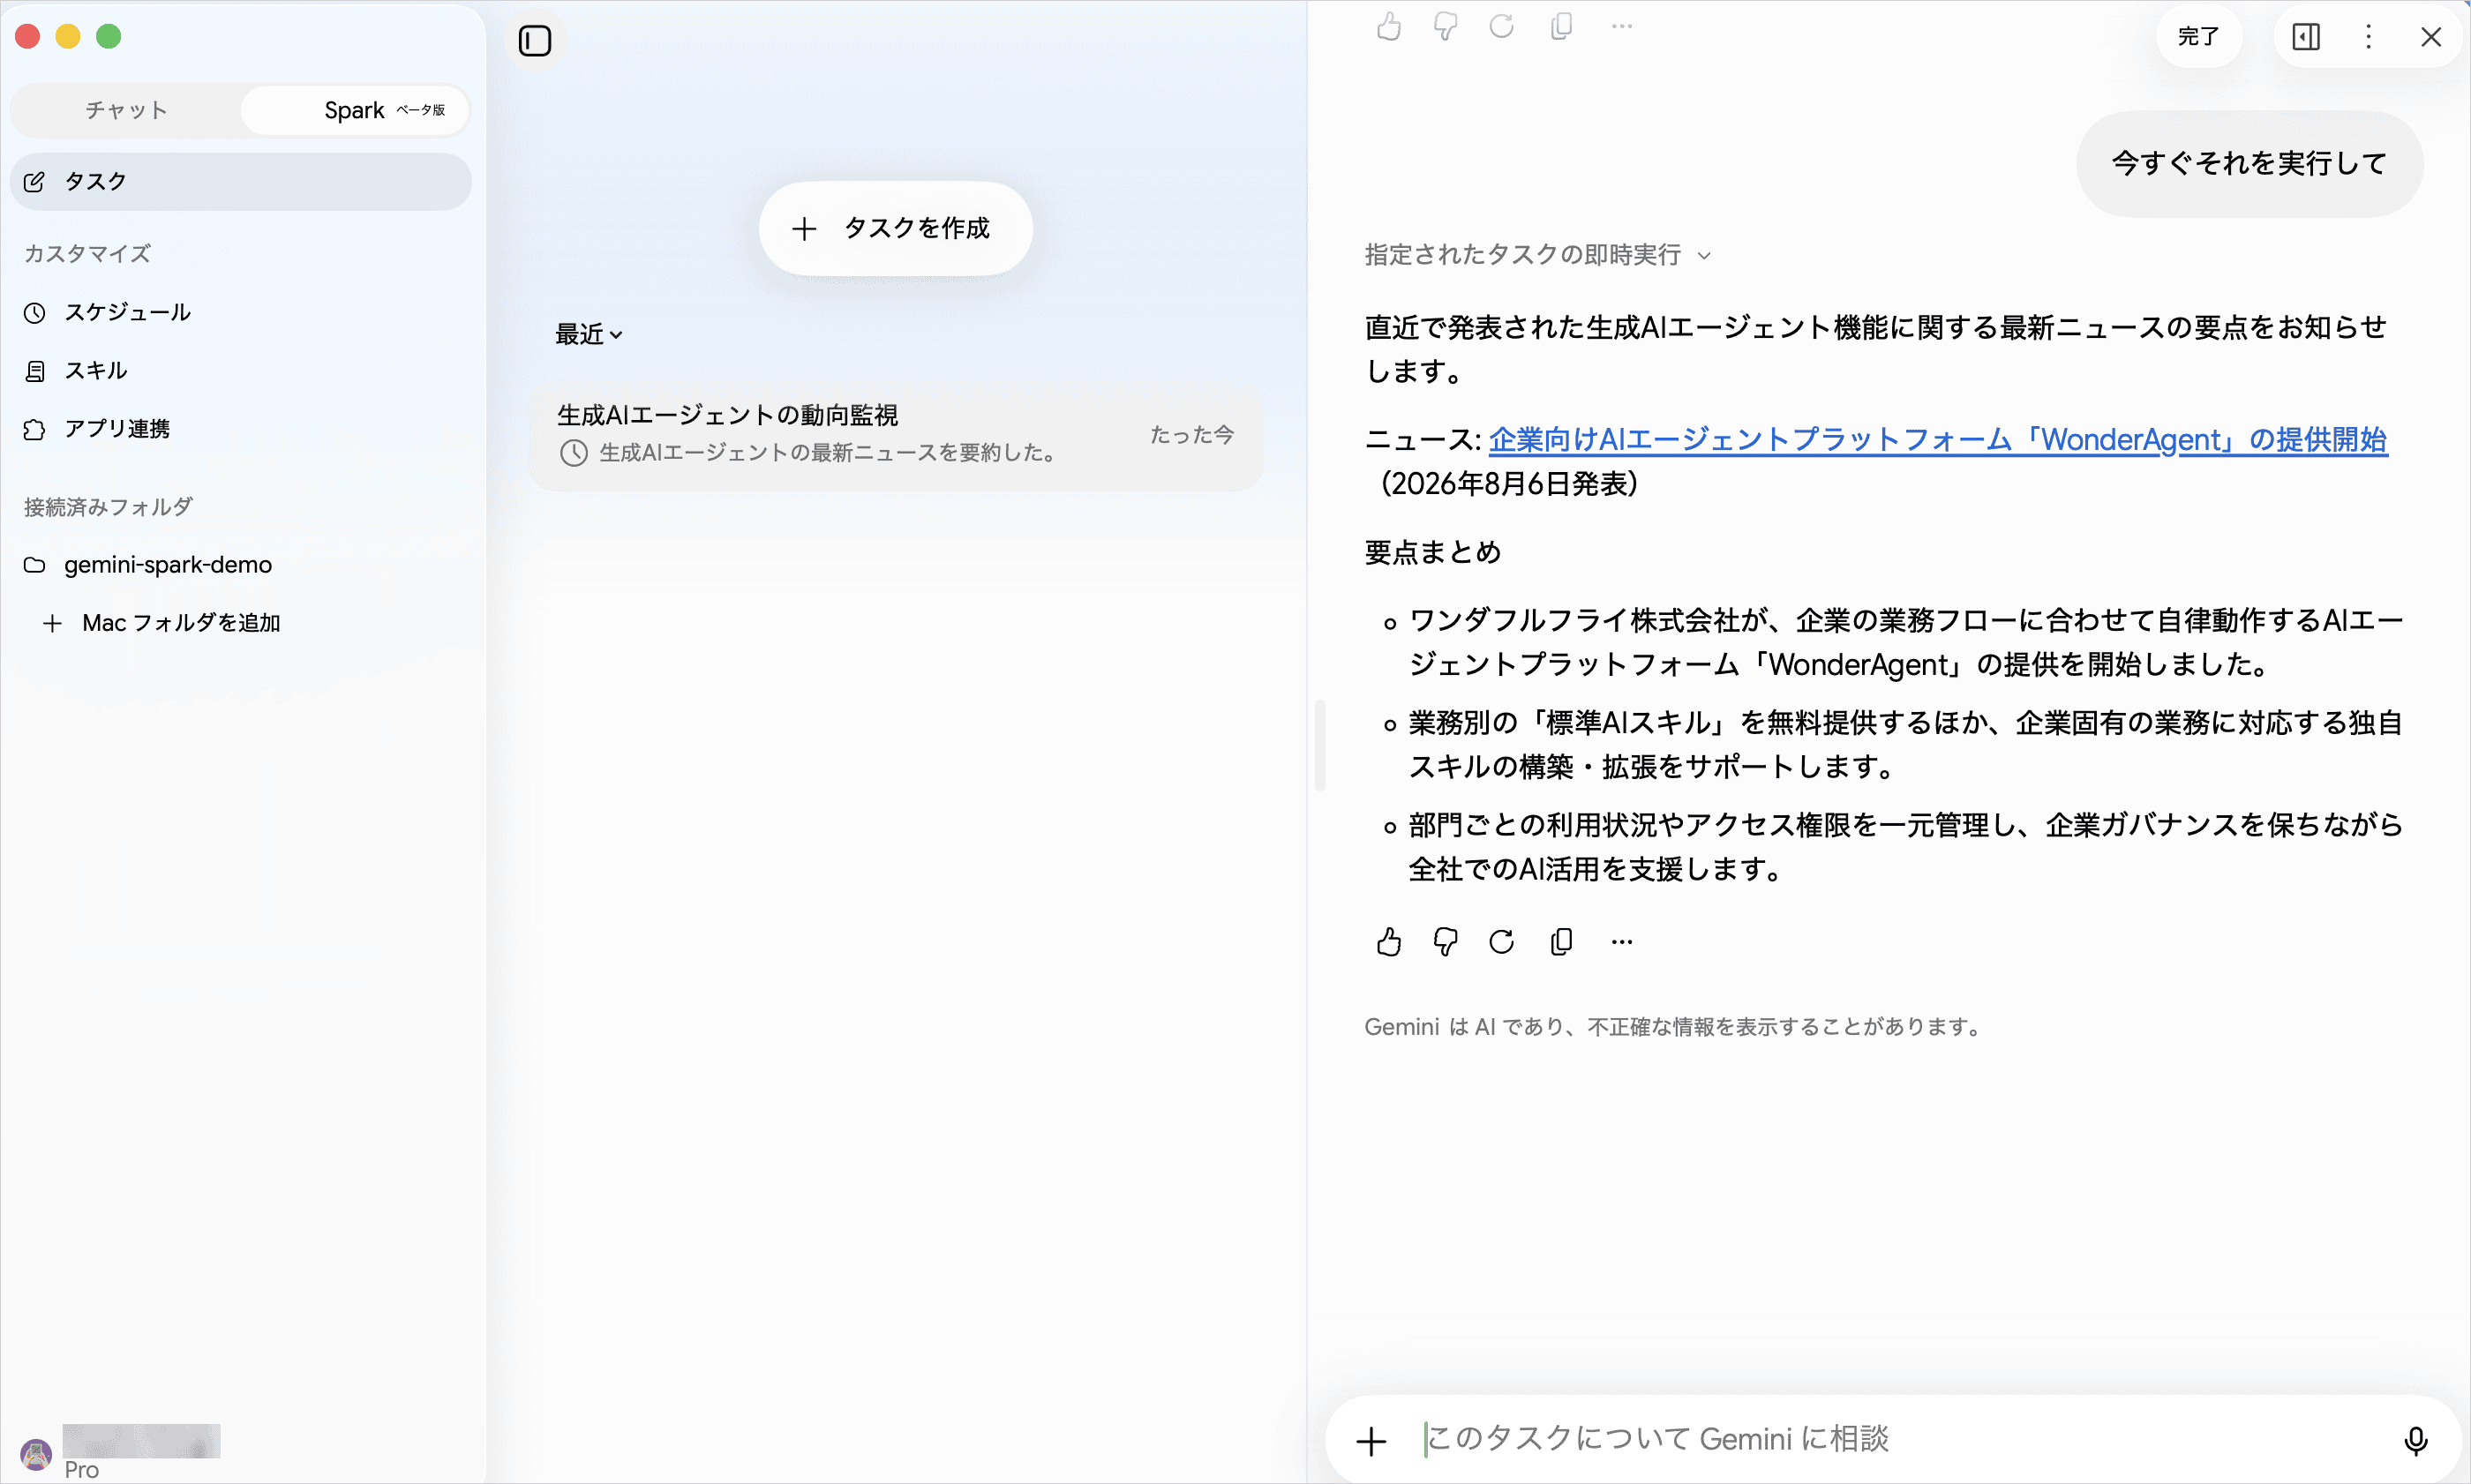Viewport: 2471px width, 1484px height.
Task: Select タスク in the sidebar
Action: [x=240, y=181]
